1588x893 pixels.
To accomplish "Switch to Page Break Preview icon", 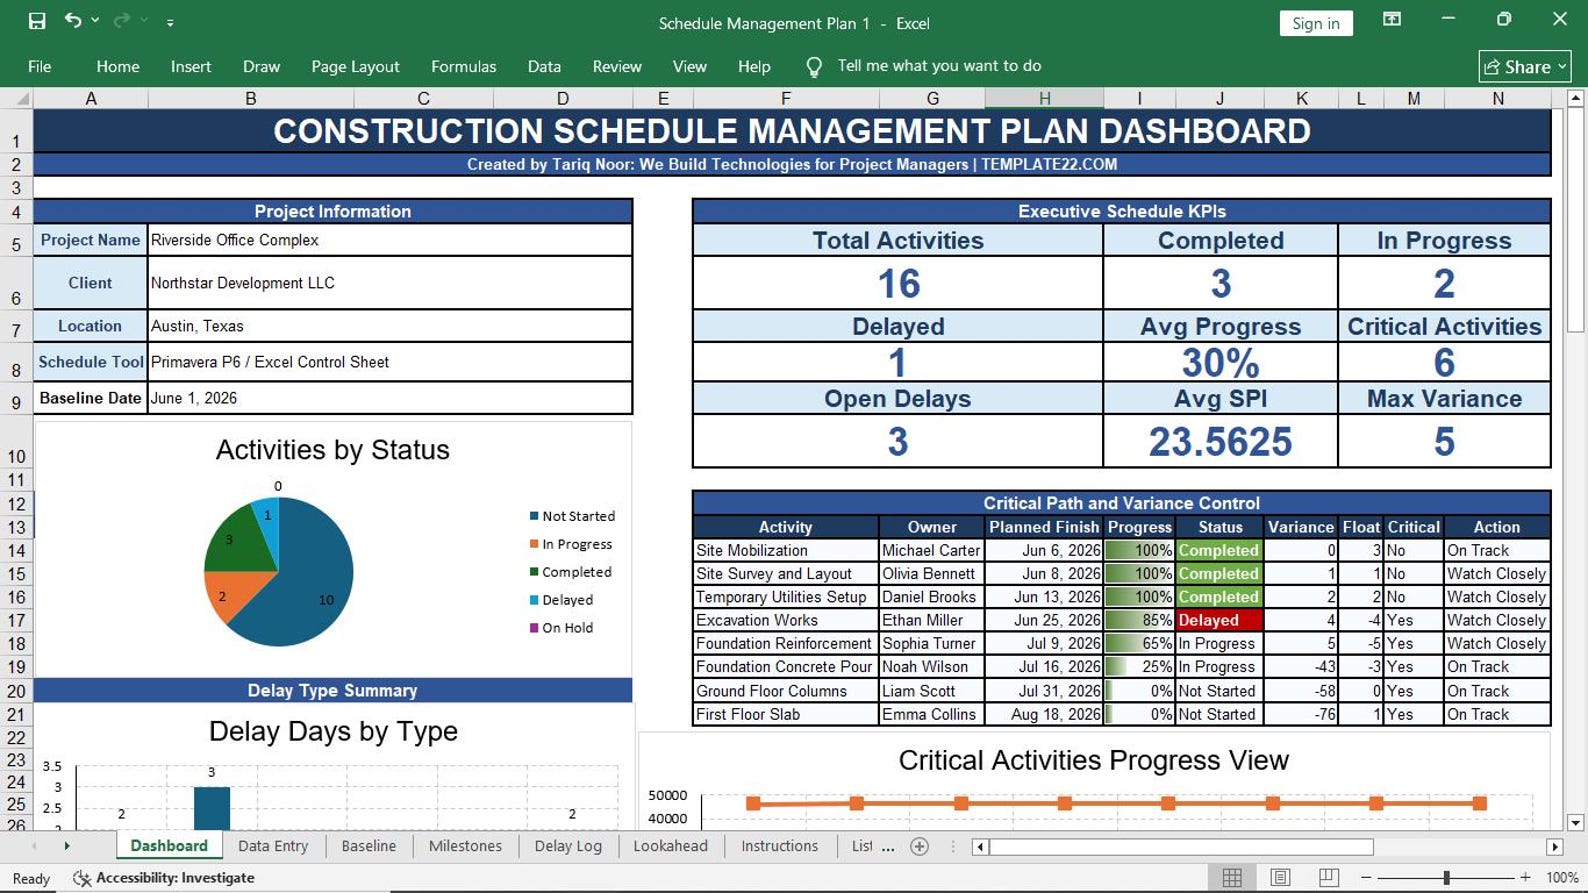I will point(1329,878).
